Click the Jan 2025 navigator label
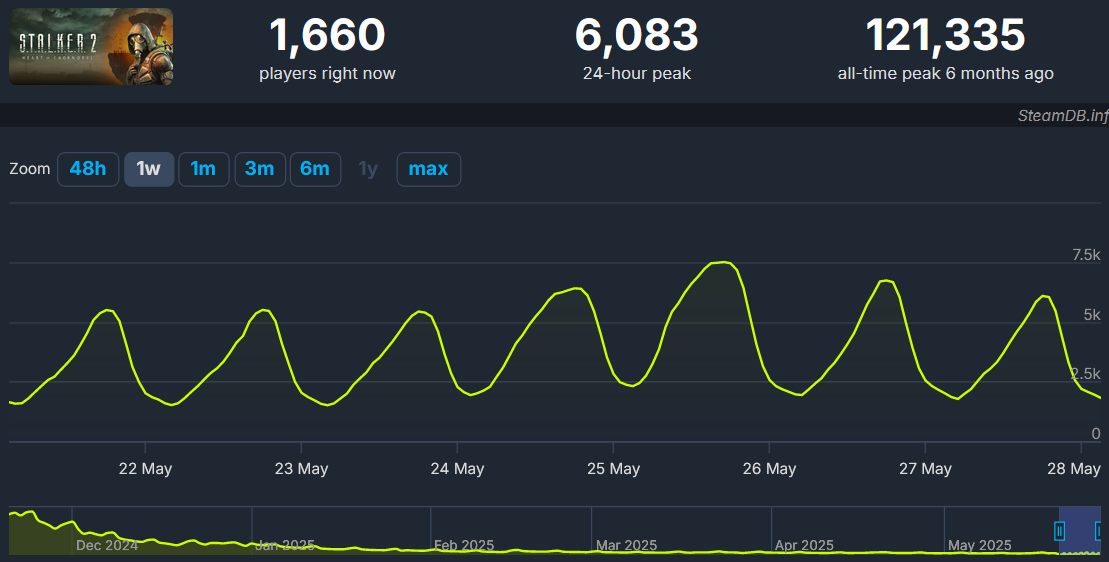Screen dimensions: 1109x562 (284, 546)
